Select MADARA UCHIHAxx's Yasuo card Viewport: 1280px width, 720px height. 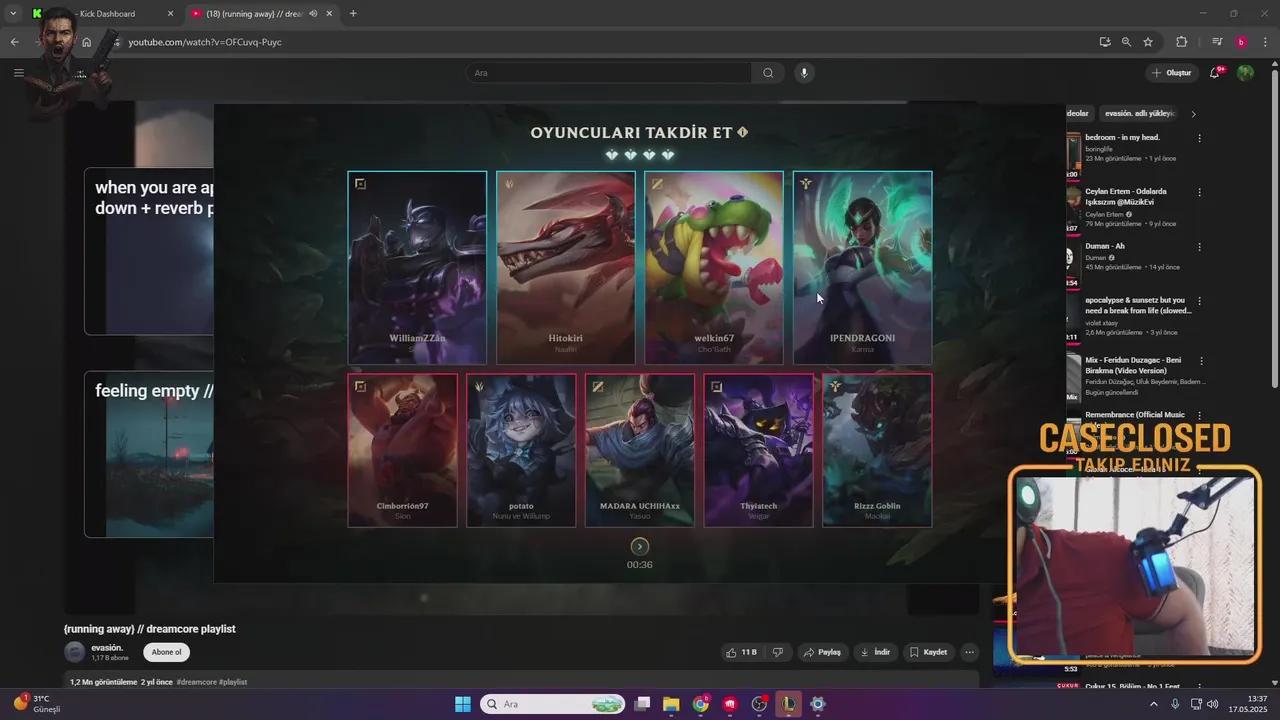pos(640,450)
